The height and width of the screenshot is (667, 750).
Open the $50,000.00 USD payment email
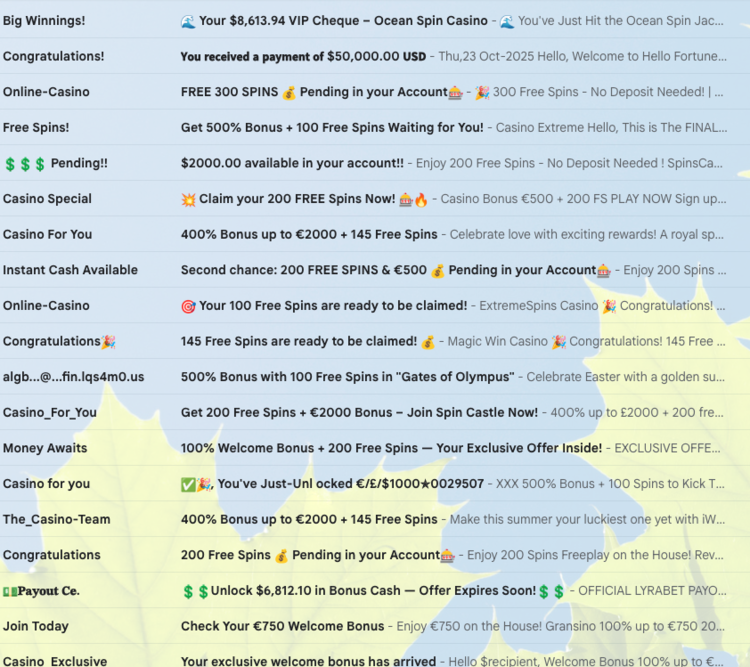pyautogui.click(x=302, y=56)
